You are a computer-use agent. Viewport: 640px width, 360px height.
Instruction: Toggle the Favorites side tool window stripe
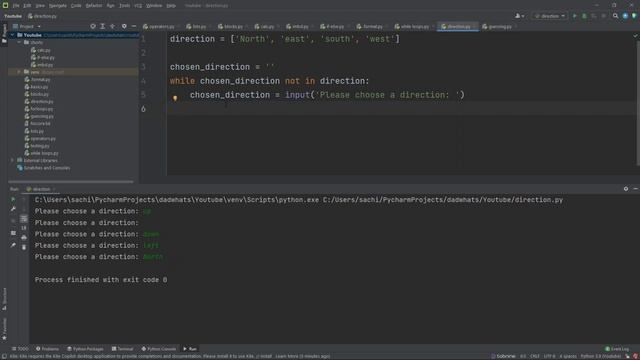[x=4, y=329]
